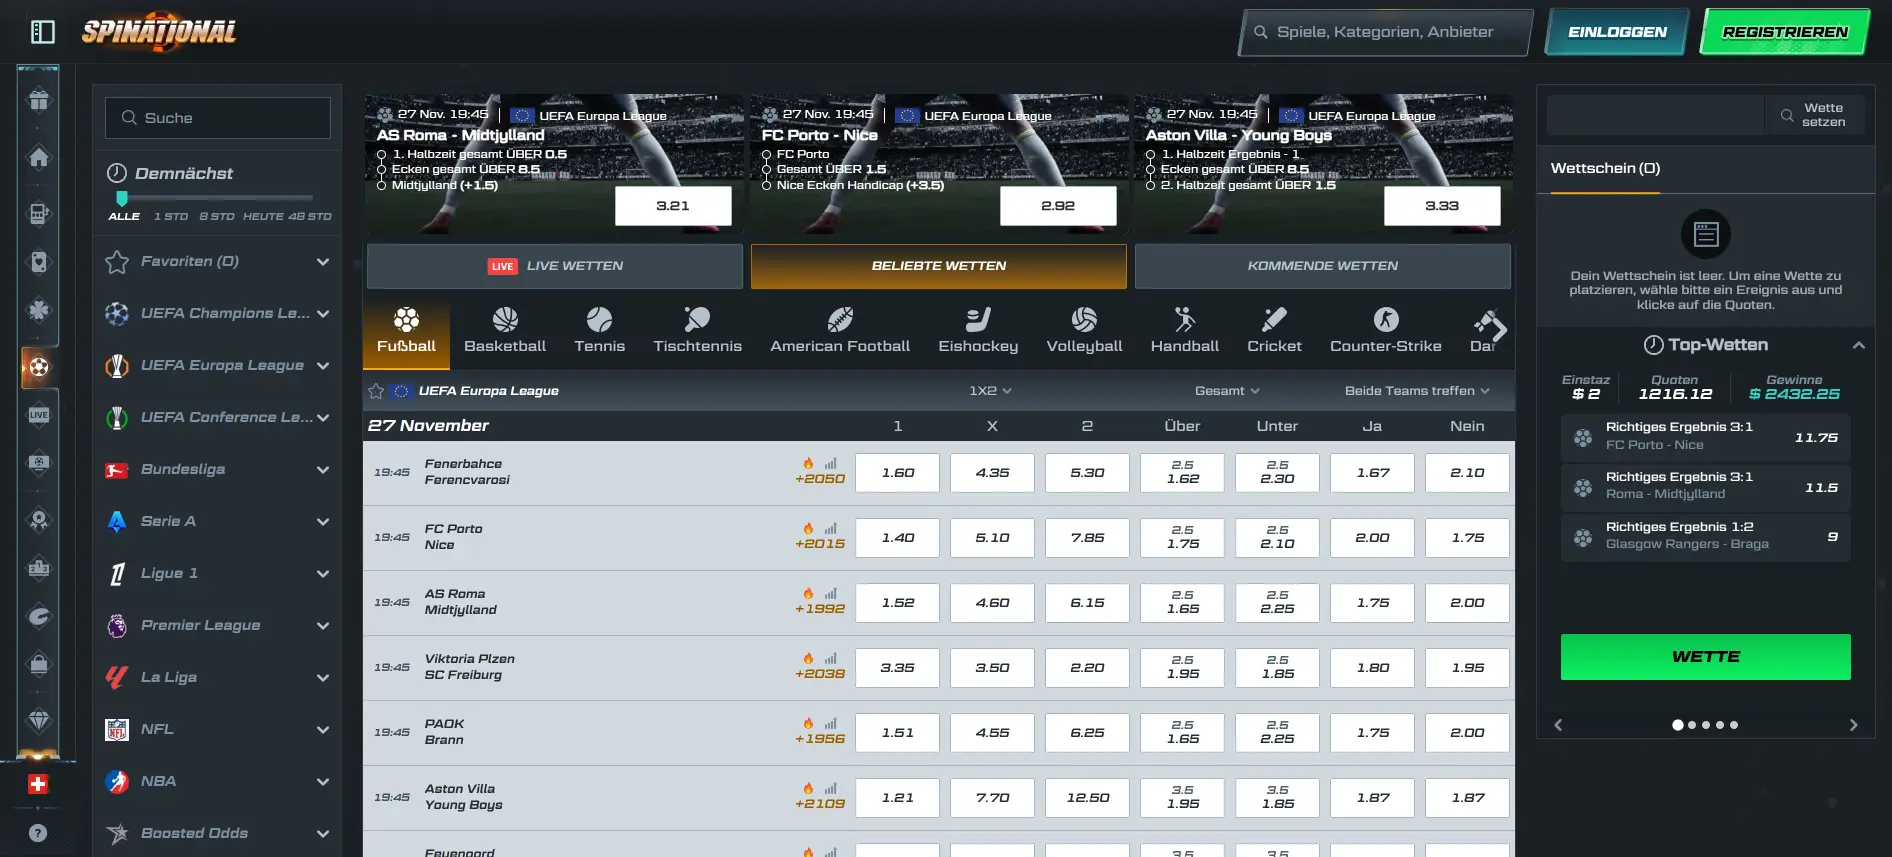Expand the Bundesliga league list

point(322,469)
